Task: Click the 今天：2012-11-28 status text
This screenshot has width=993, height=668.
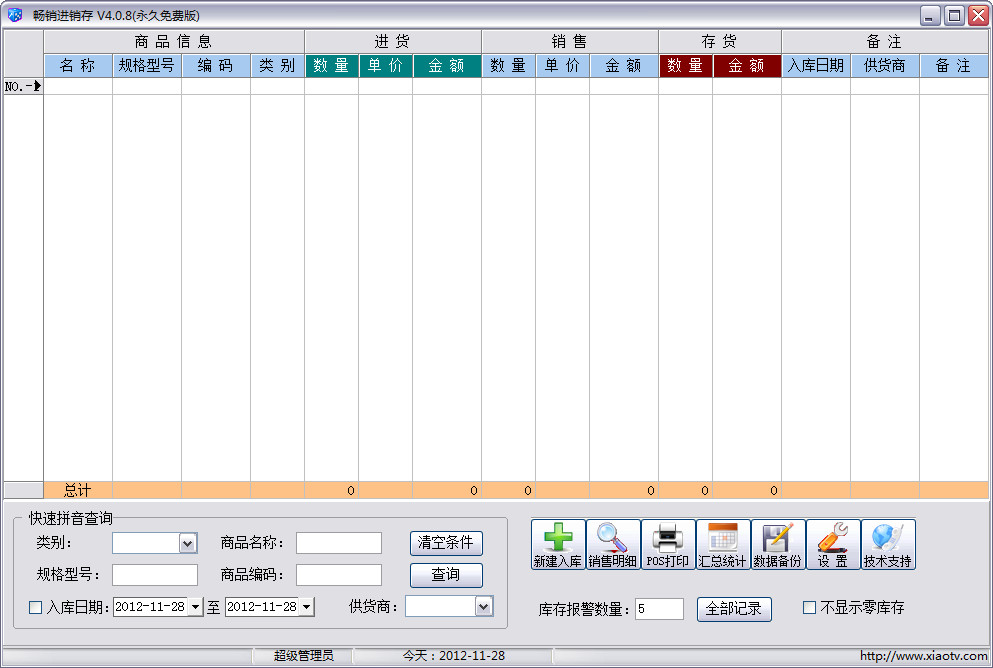Action: pos(453,655)
